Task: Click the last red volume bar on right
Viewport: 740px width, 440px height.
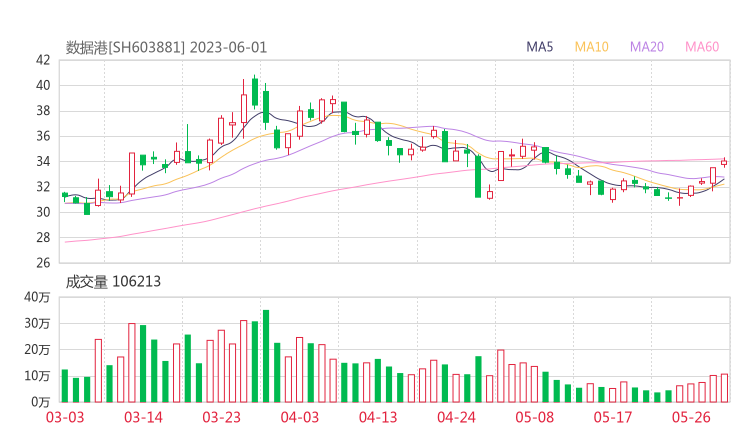Action: (x=724, y=388)
